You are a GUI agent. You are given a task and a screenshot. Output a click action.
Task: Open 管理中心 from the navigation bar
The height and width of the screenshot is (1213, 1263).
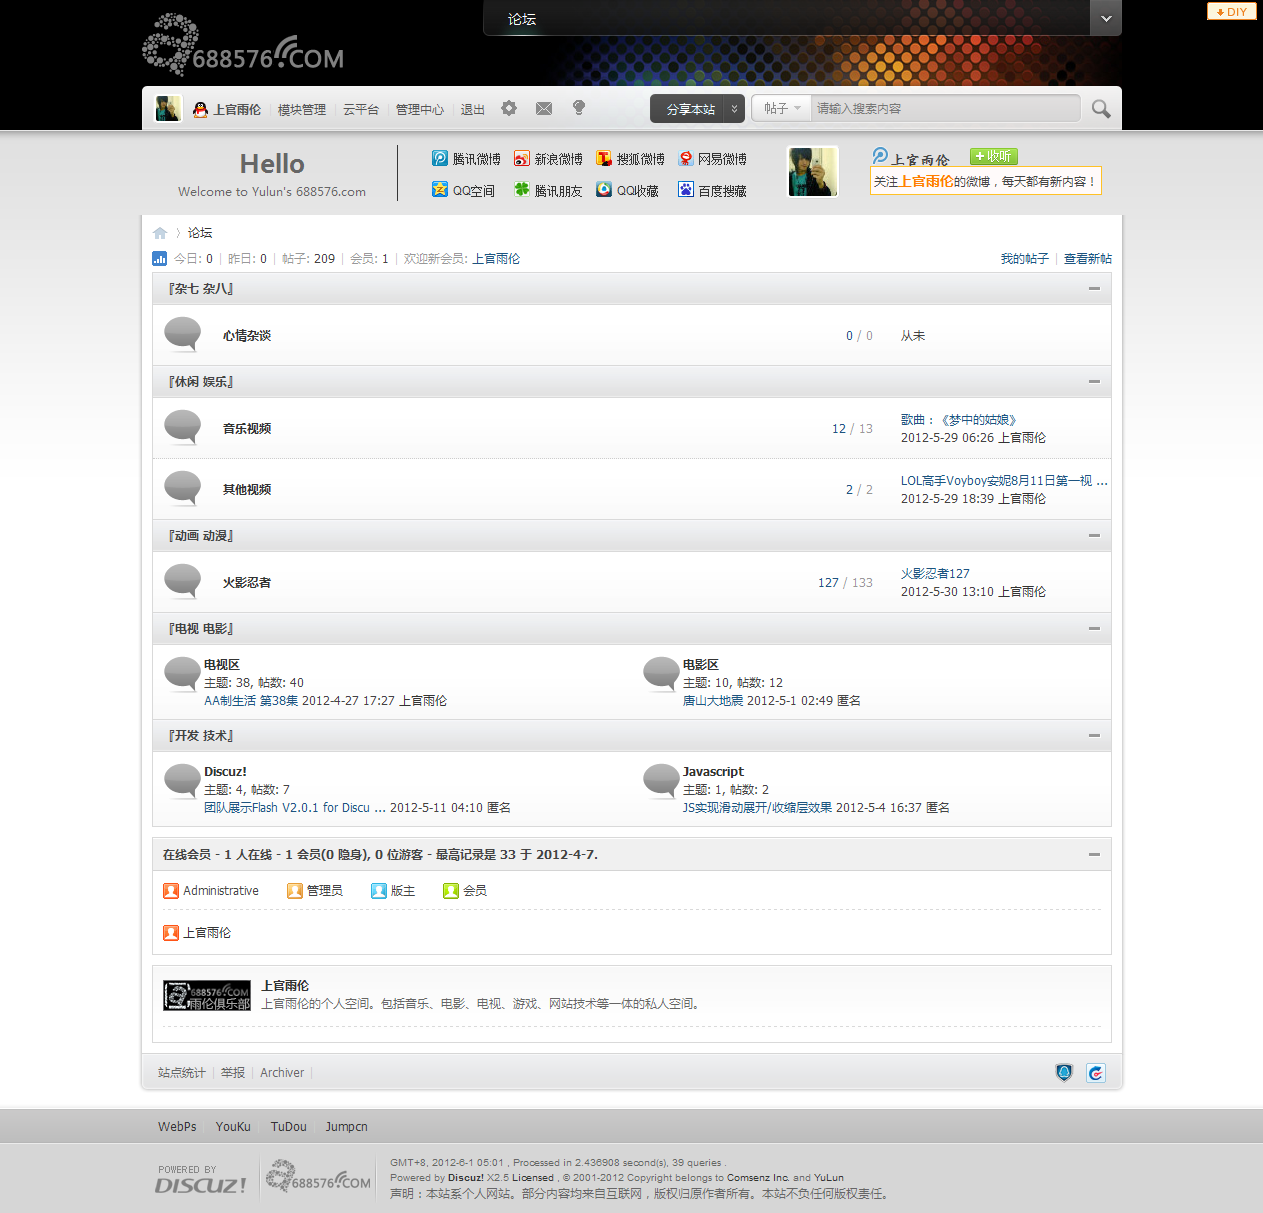(x=419, y=109)
